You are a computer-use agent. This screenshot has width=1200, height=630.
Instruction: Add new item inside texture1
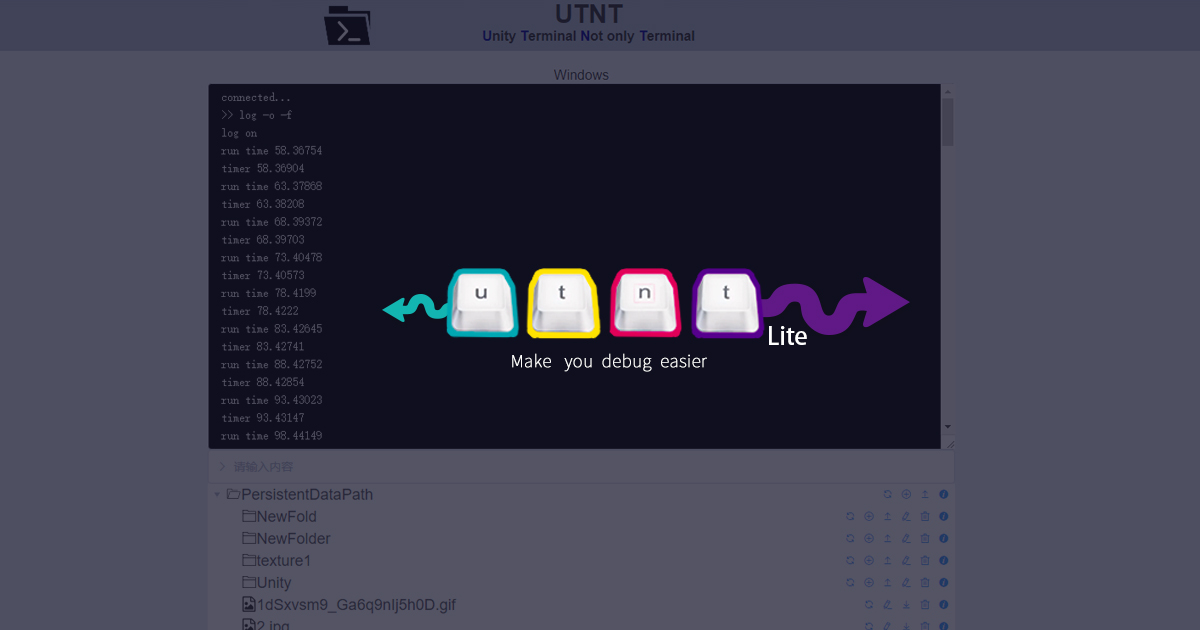click(869, 560)
